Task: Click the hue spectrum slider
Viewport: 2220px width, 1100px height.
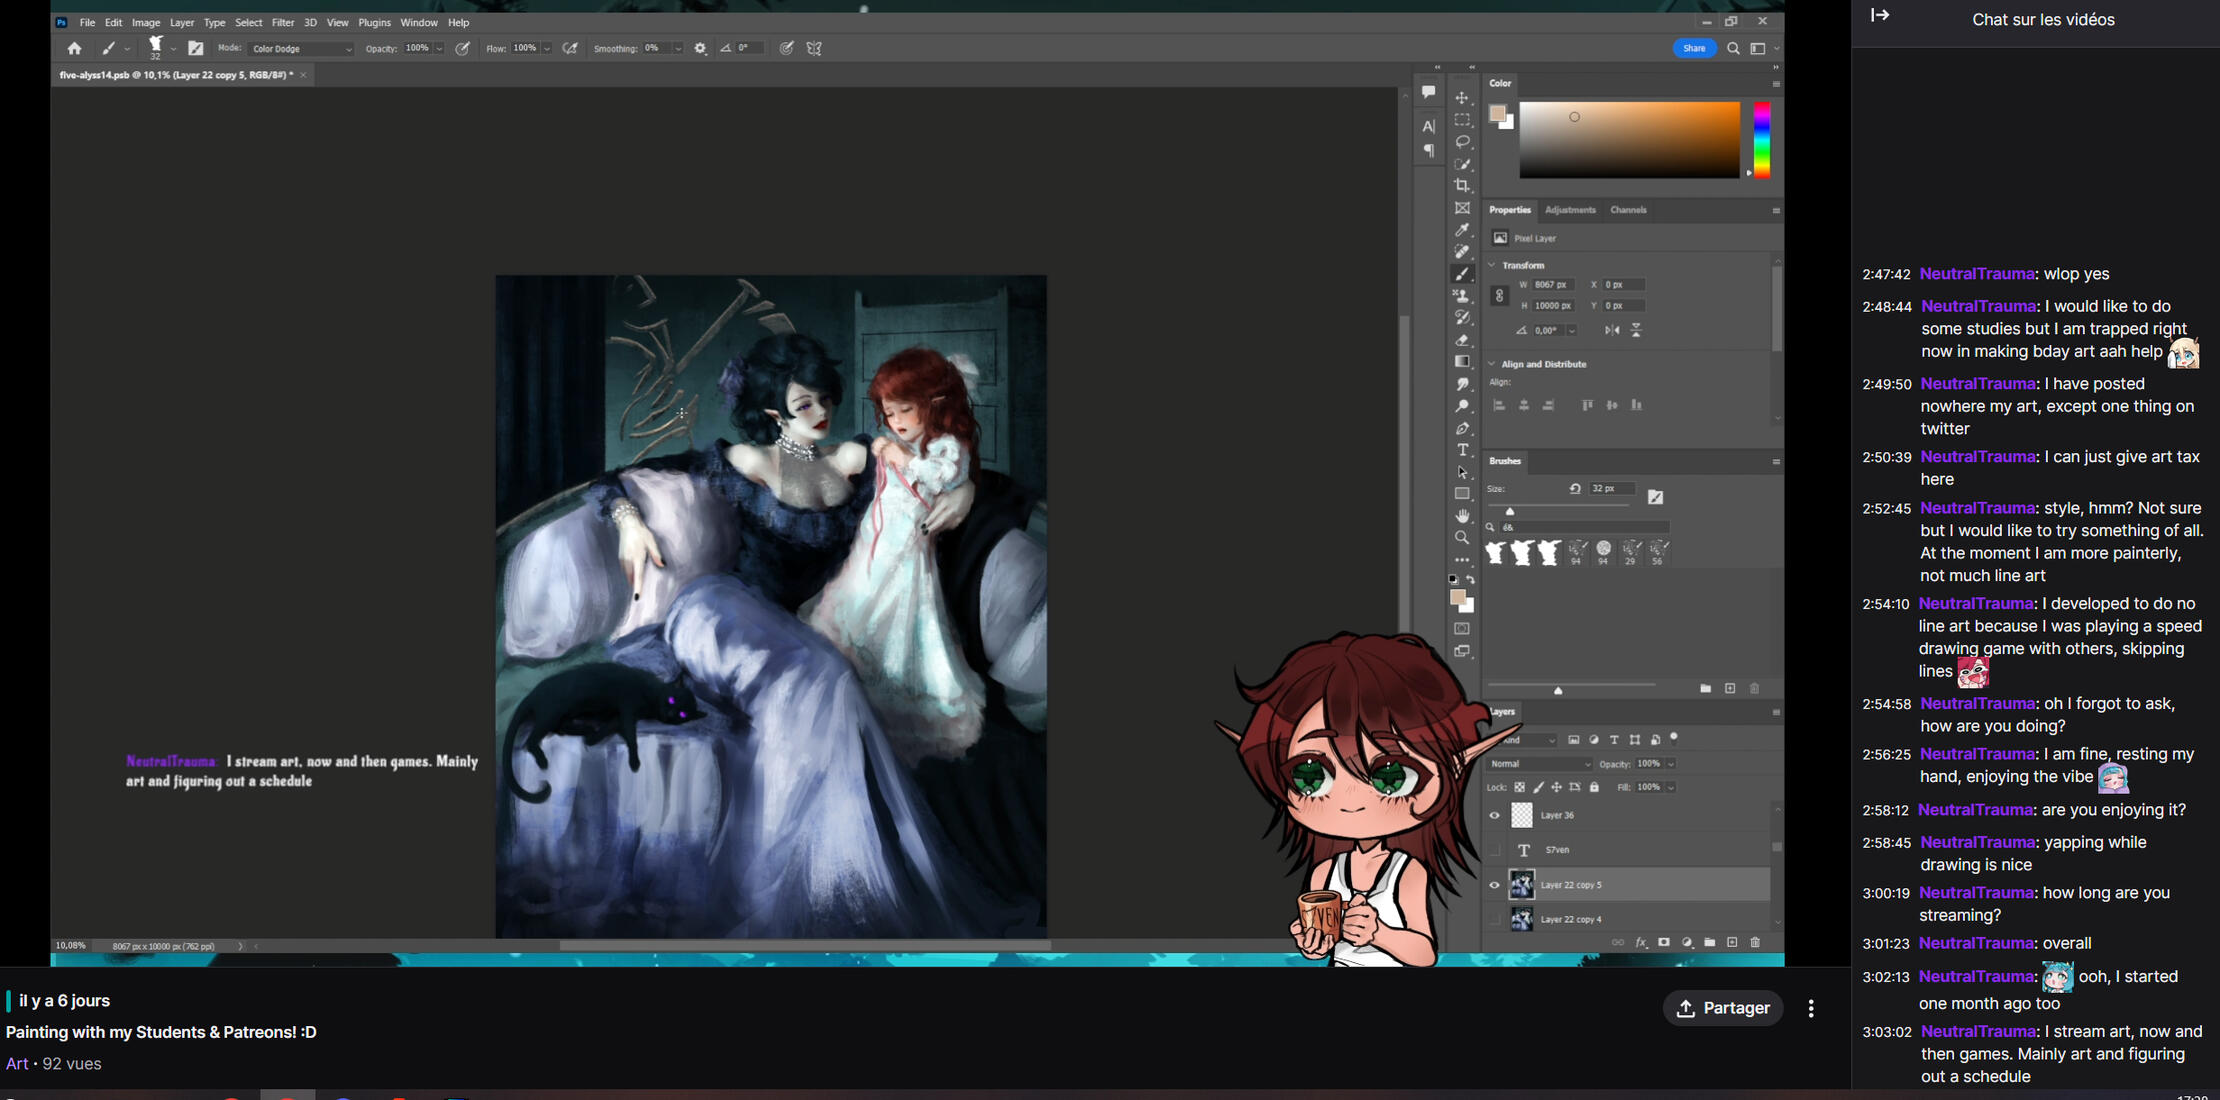Action: [1762, 140]
